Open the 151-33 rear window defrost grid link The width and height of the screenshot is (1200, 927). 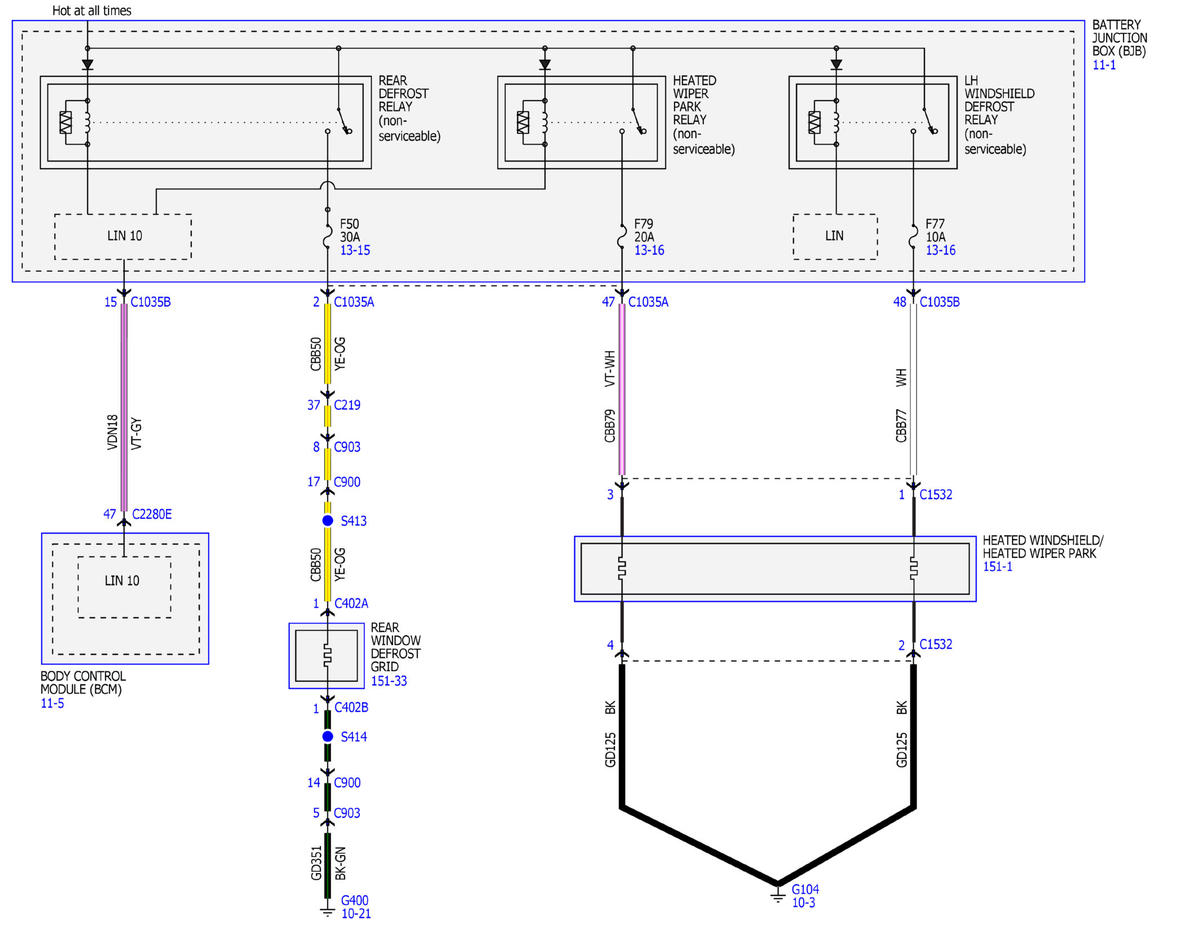388,681
